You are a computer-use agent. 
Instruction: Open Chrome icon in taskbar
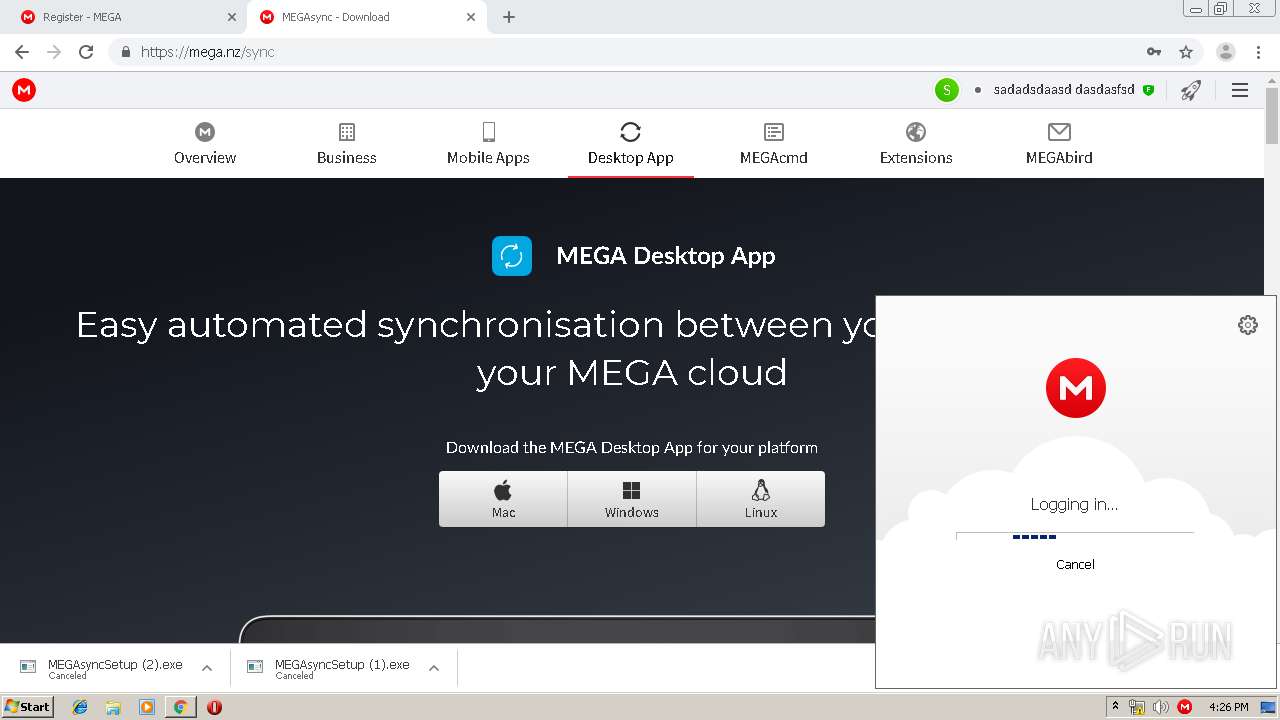[x=180, y=707]
